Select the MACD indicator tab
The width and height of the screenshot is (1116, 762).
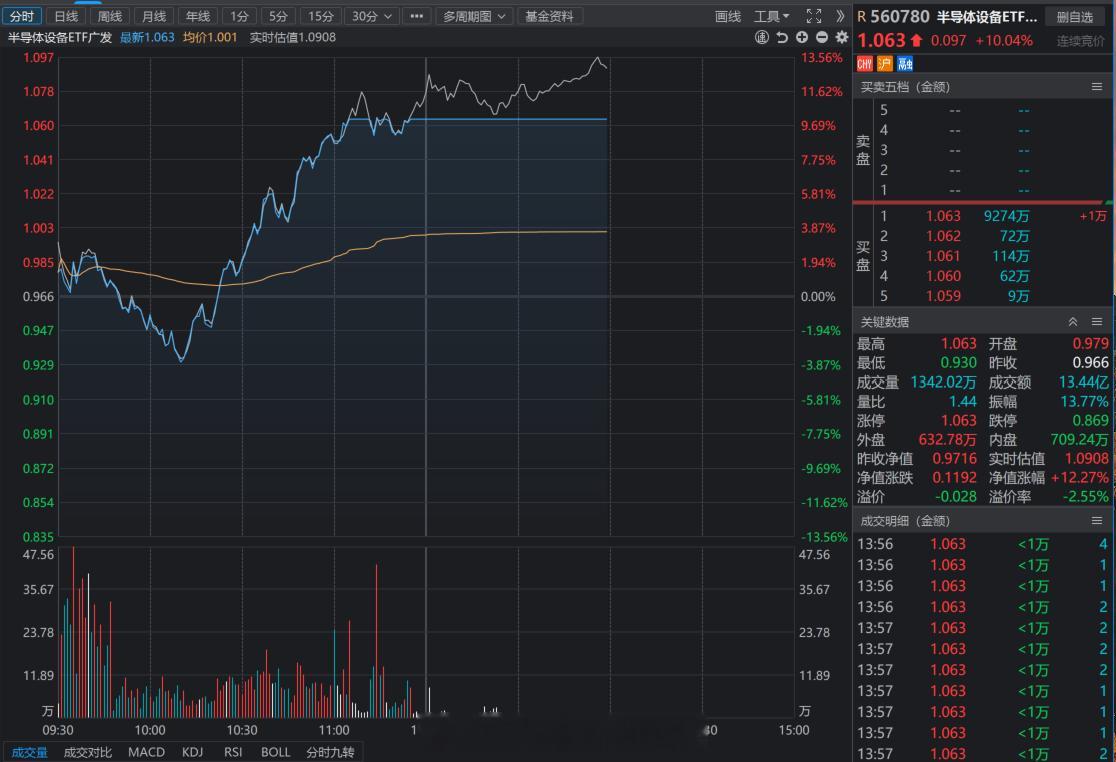[x=147, y=752]
